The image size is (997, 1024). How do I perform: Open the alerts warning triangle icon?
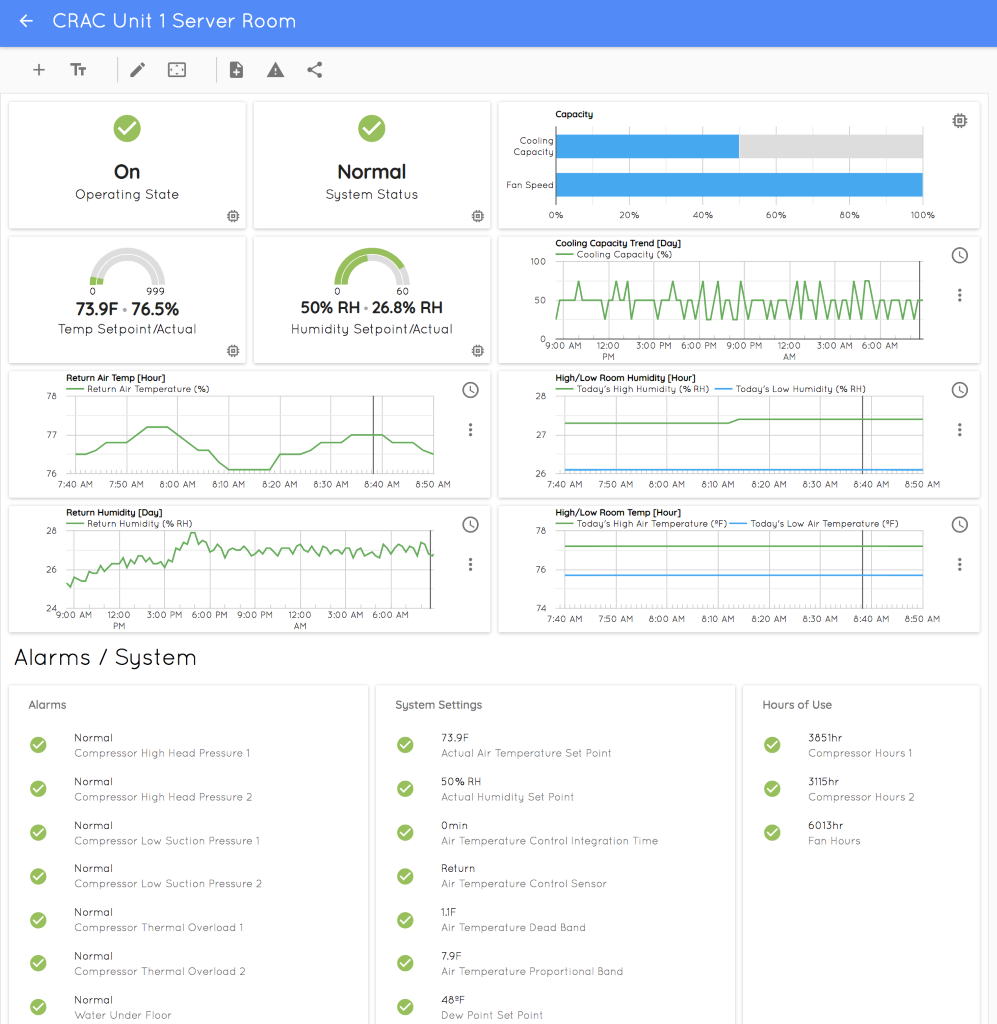[275, 70]
